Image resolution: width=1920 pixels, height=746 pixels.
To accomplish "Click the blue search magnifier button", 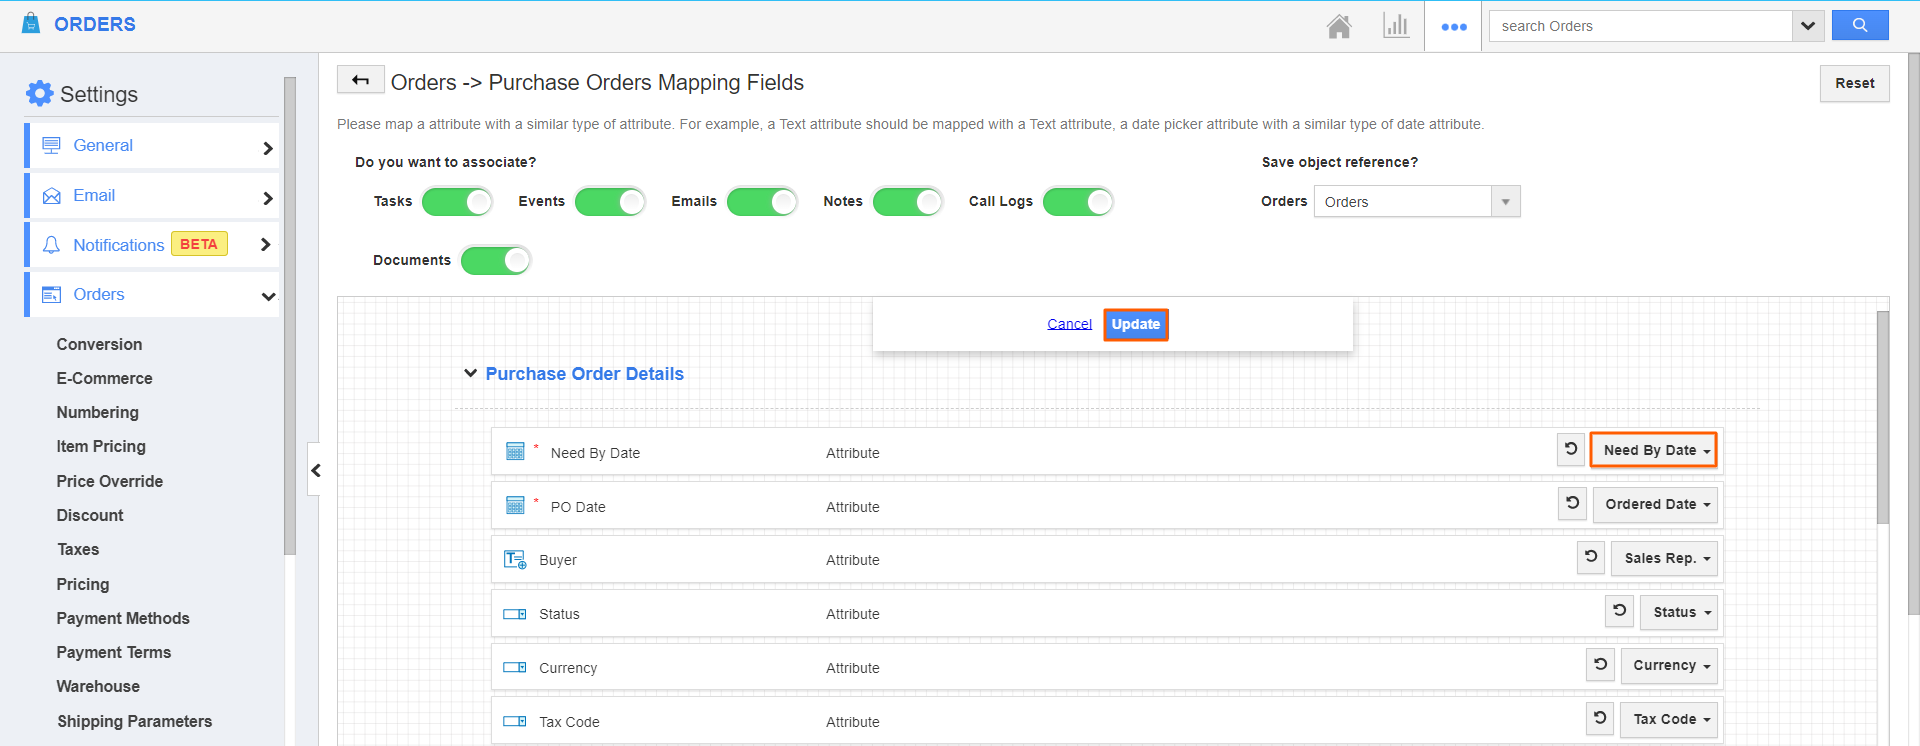I will [x=1860, y=25].
